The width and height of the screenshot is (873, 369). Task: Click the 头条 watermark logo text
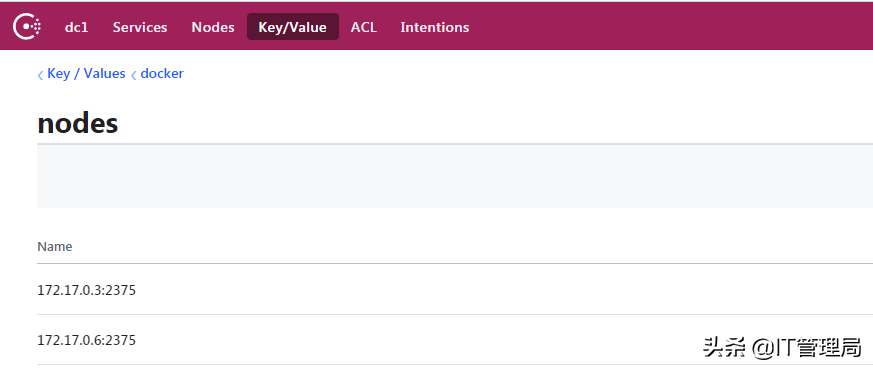click(x=724, y=347)
